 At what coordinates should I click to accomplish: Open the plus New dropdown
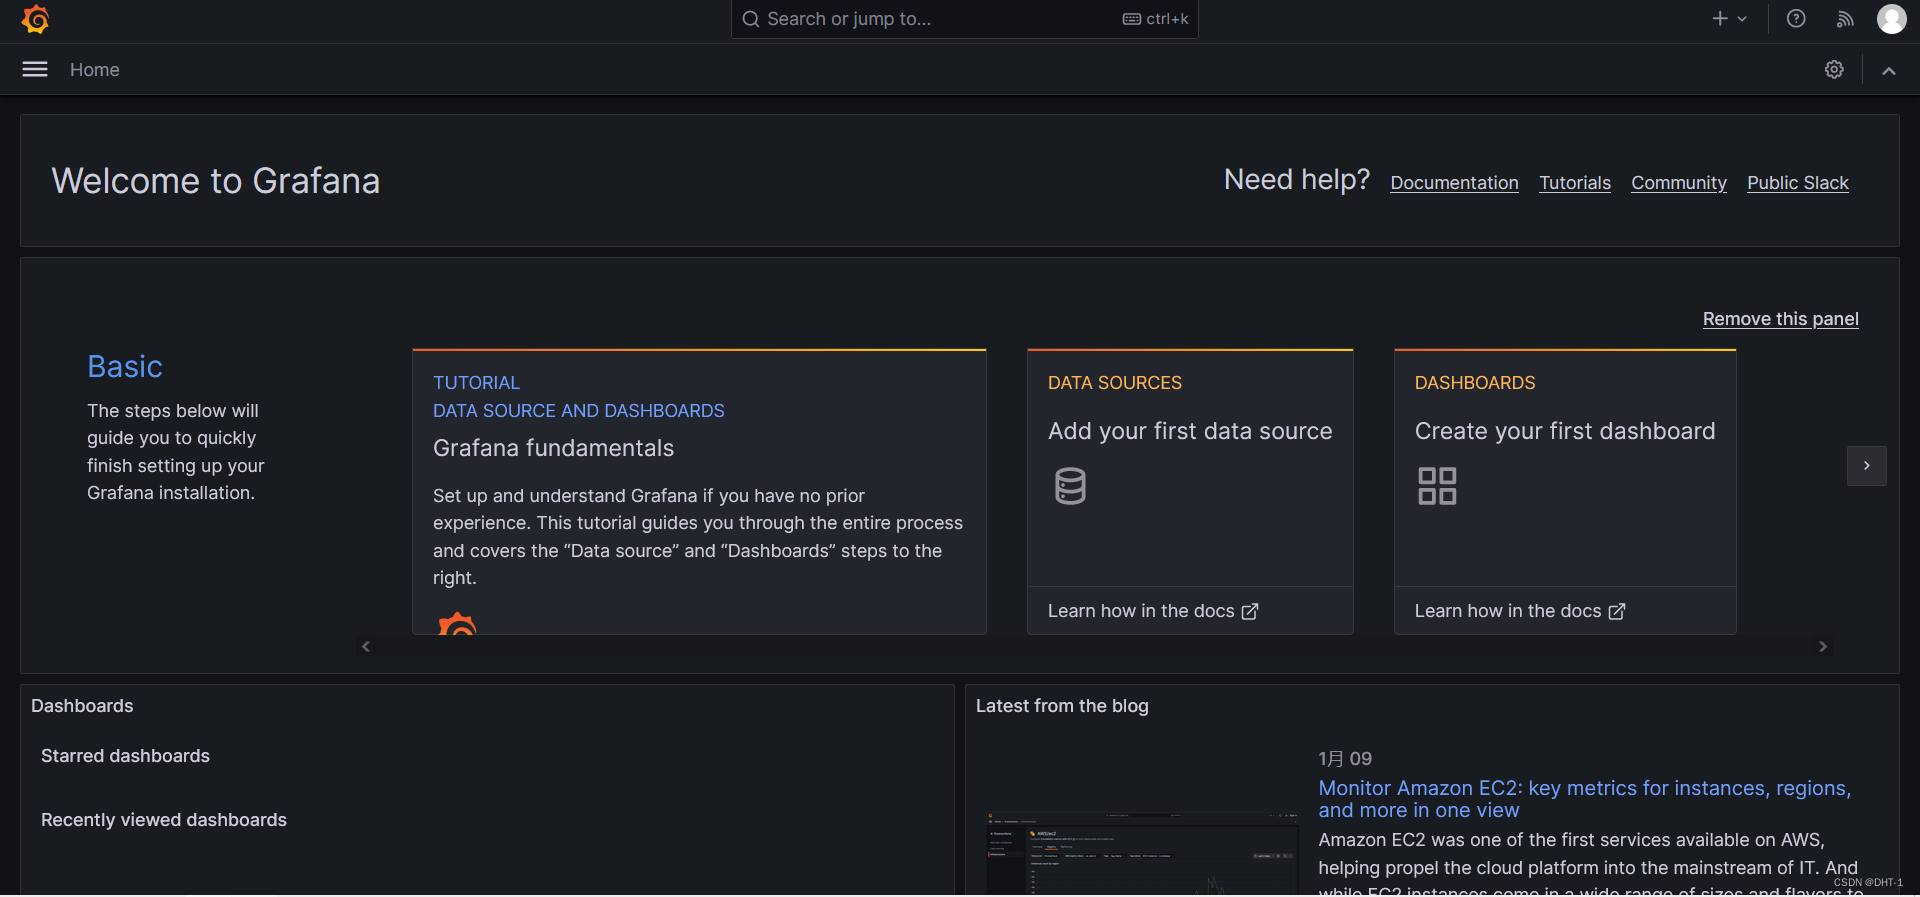pyautogui.click(x=1729, y=19)
